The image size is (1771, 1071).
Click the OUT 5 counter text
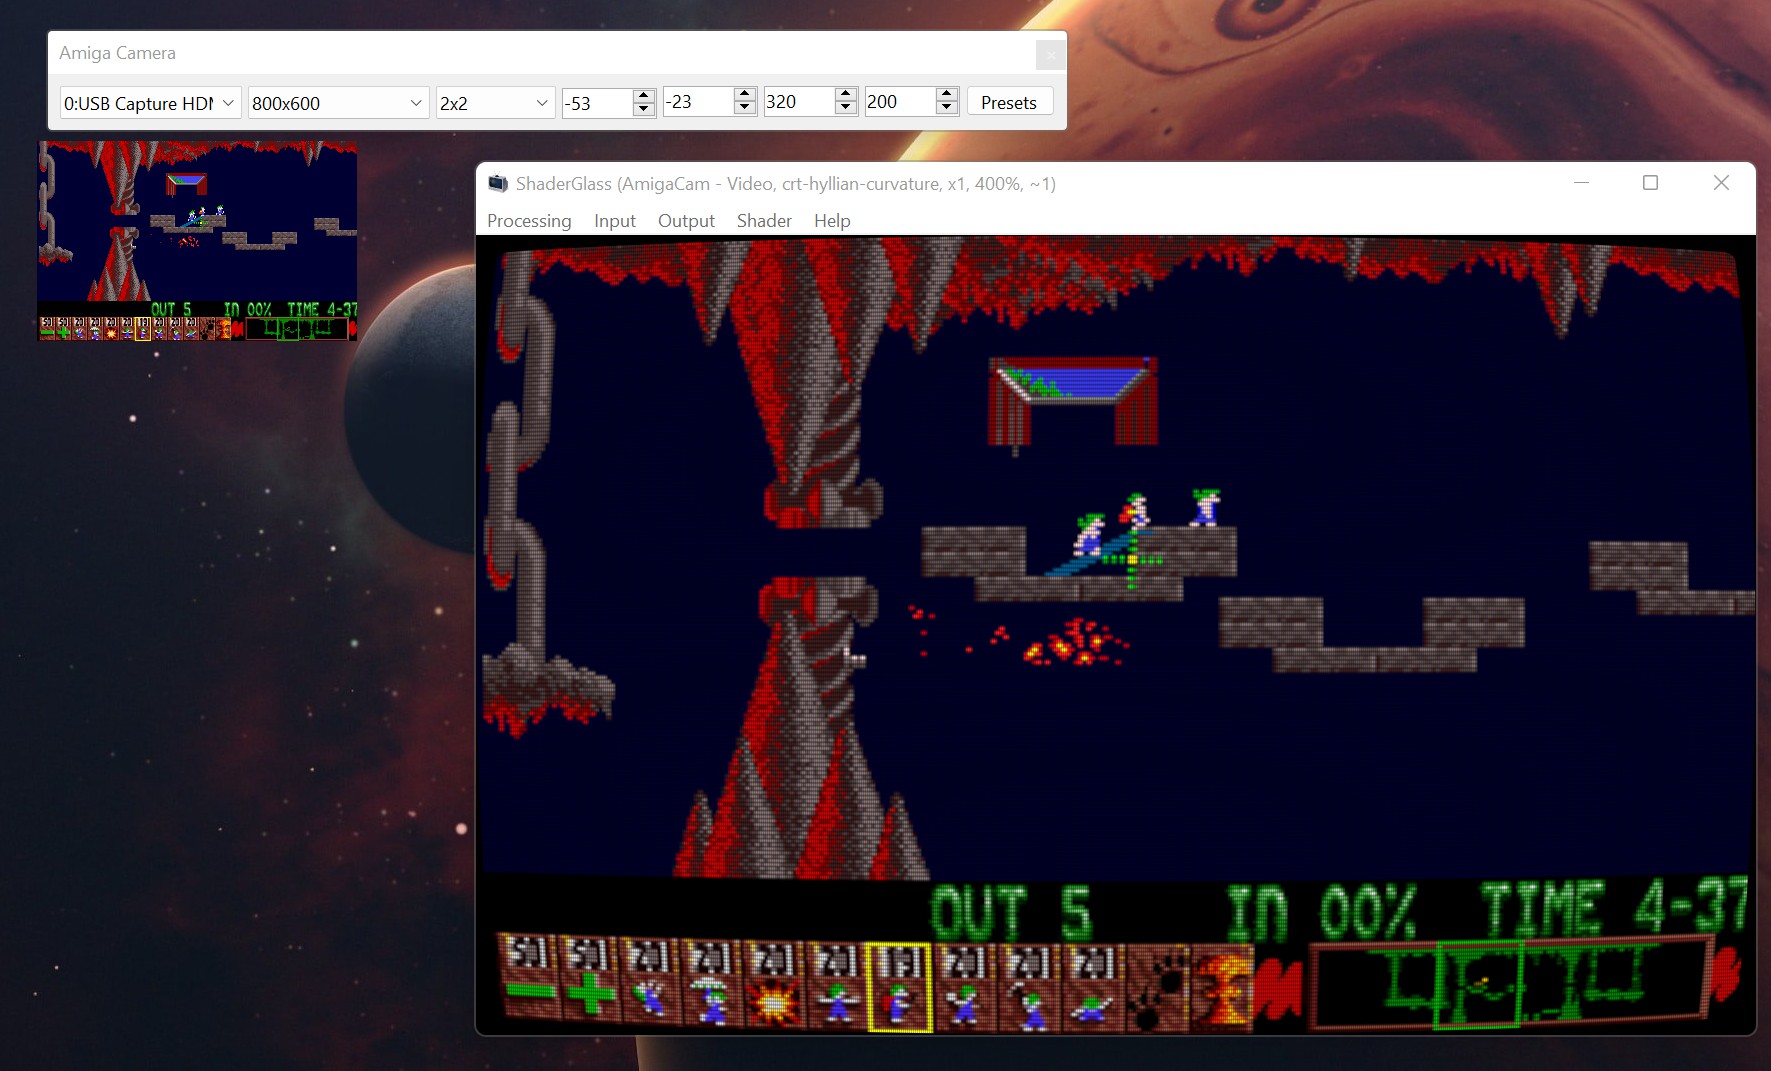tap(1010, 912)
